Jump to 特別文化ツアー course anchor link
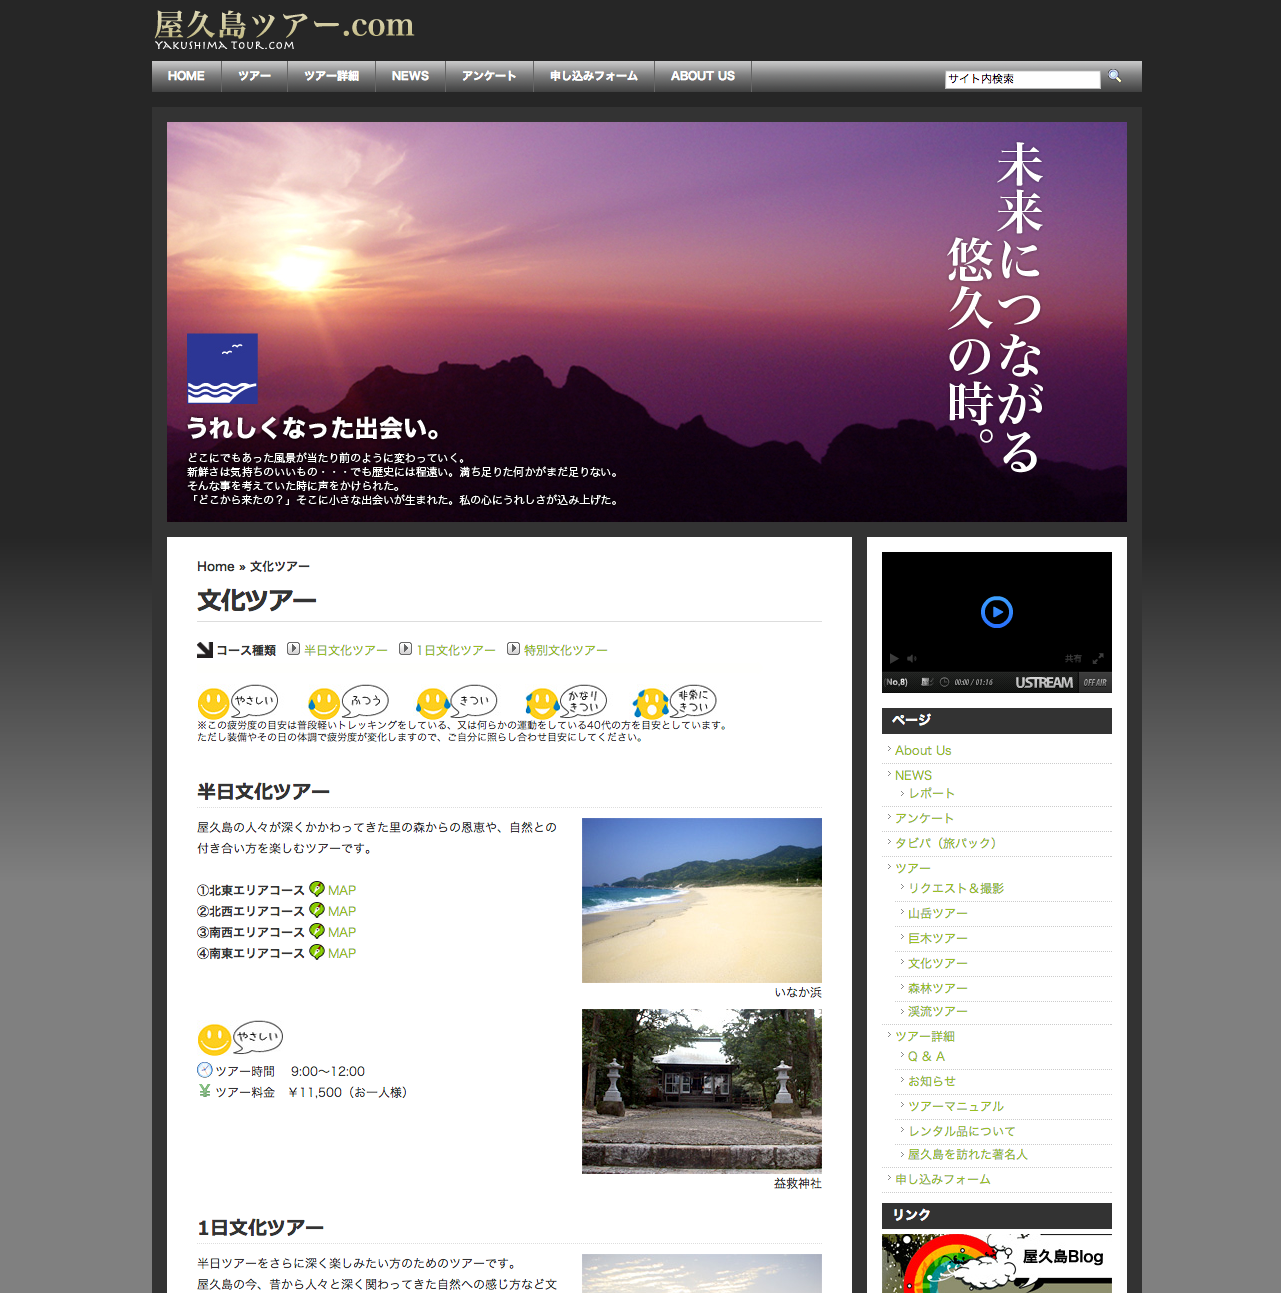 click(565, 651)
